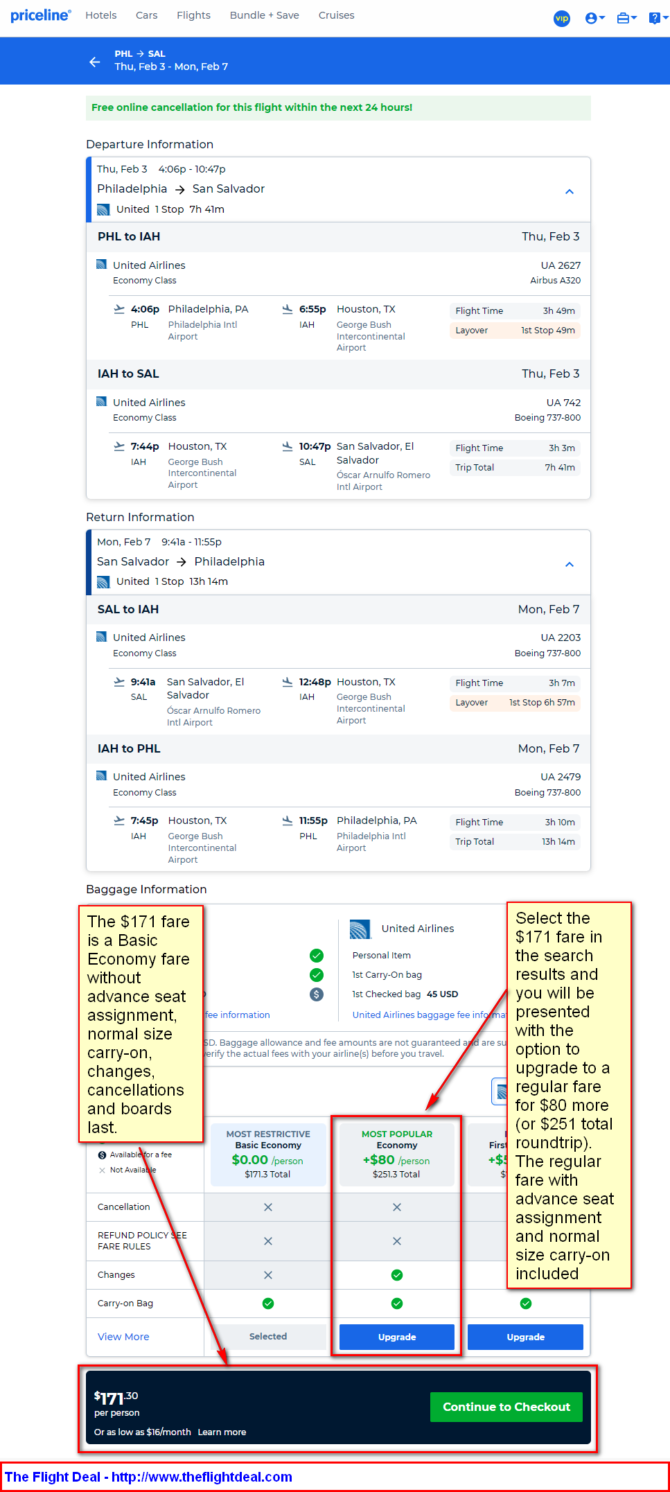Go back using the left arrow icon

coord(95,61)
